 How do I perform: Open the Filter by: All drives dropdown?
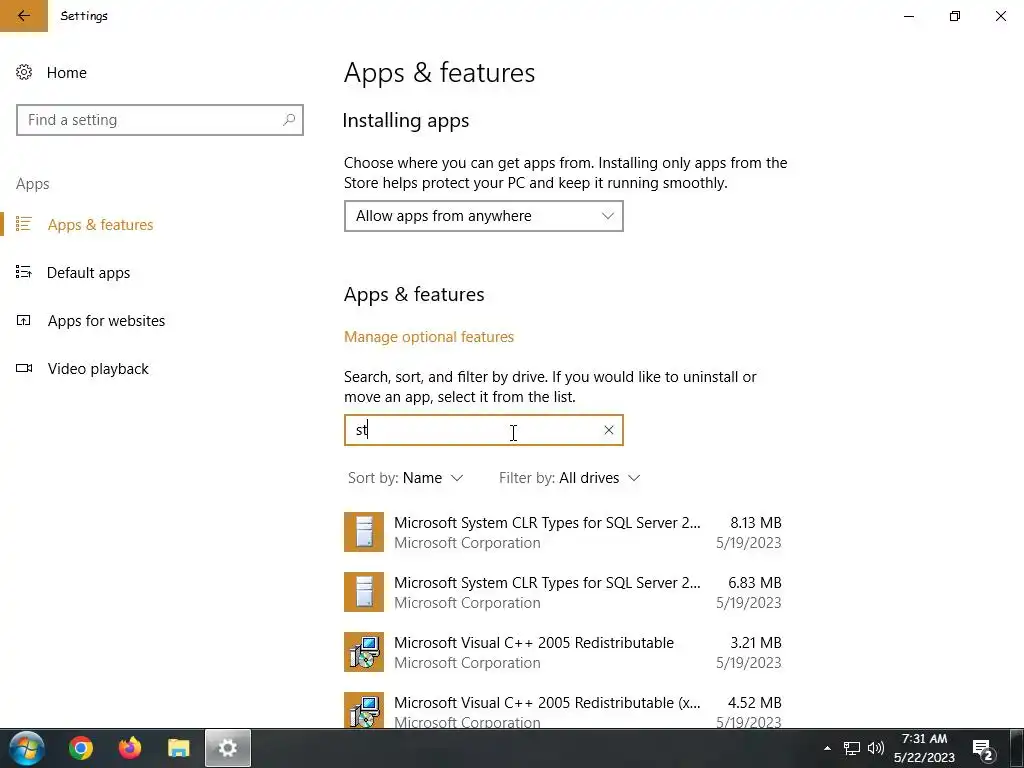point(569,478)
